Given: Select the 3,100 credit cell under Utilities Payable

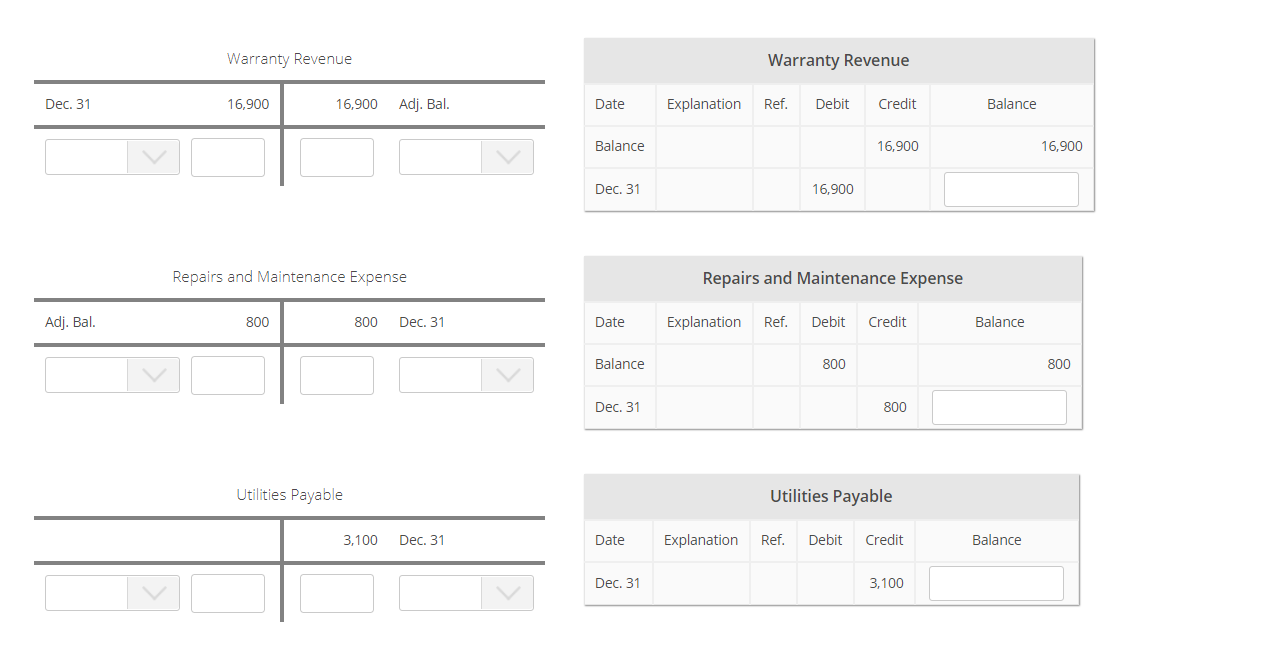Looking at the screenshot, I should pyautogui.click(x=884, y=583).
